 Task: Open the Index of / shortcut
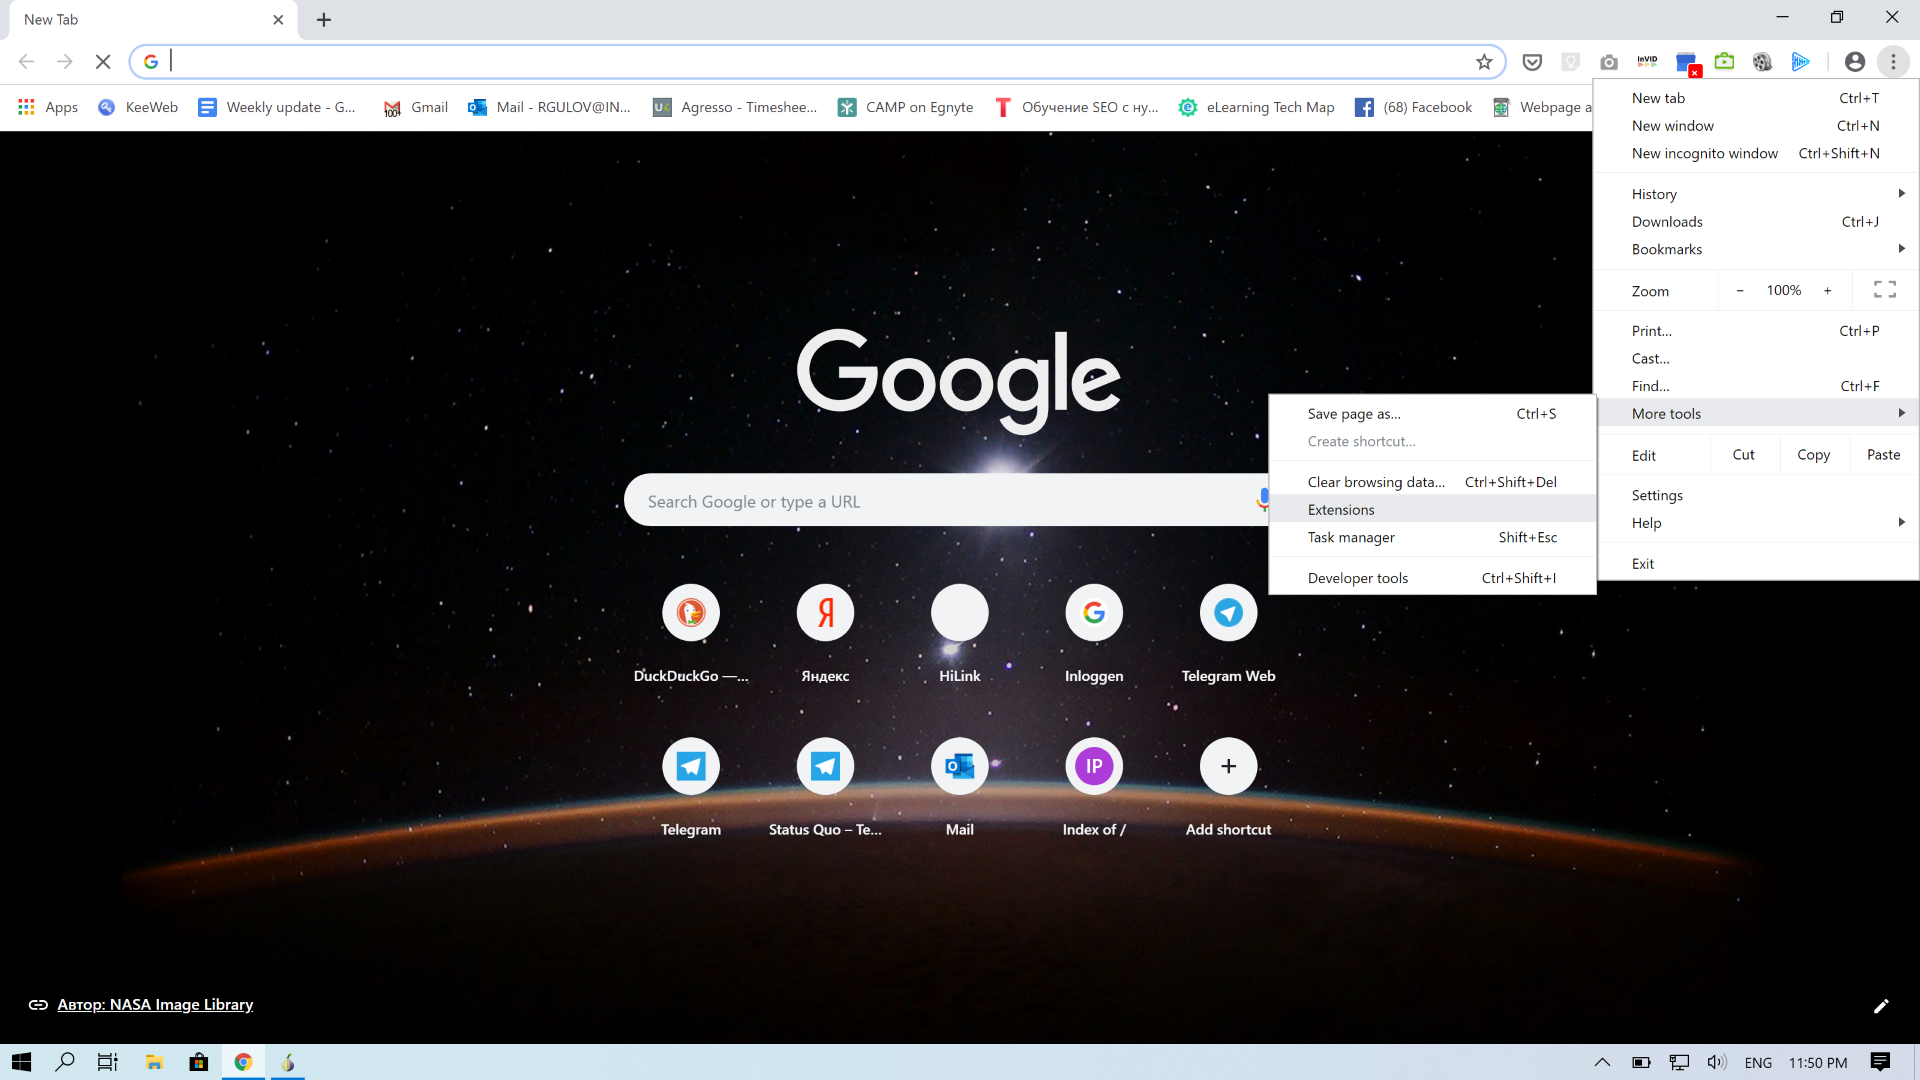[1094, 767]
